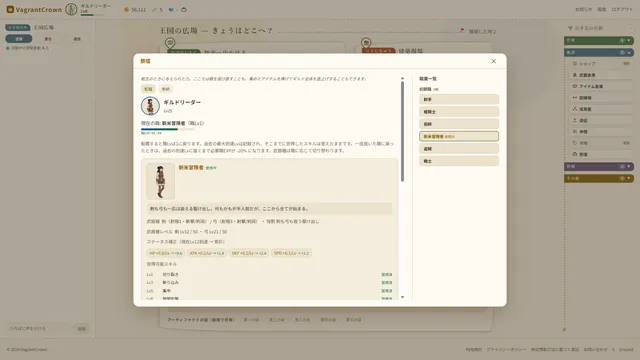Click the red flag icon near the title

coord(462,30)
